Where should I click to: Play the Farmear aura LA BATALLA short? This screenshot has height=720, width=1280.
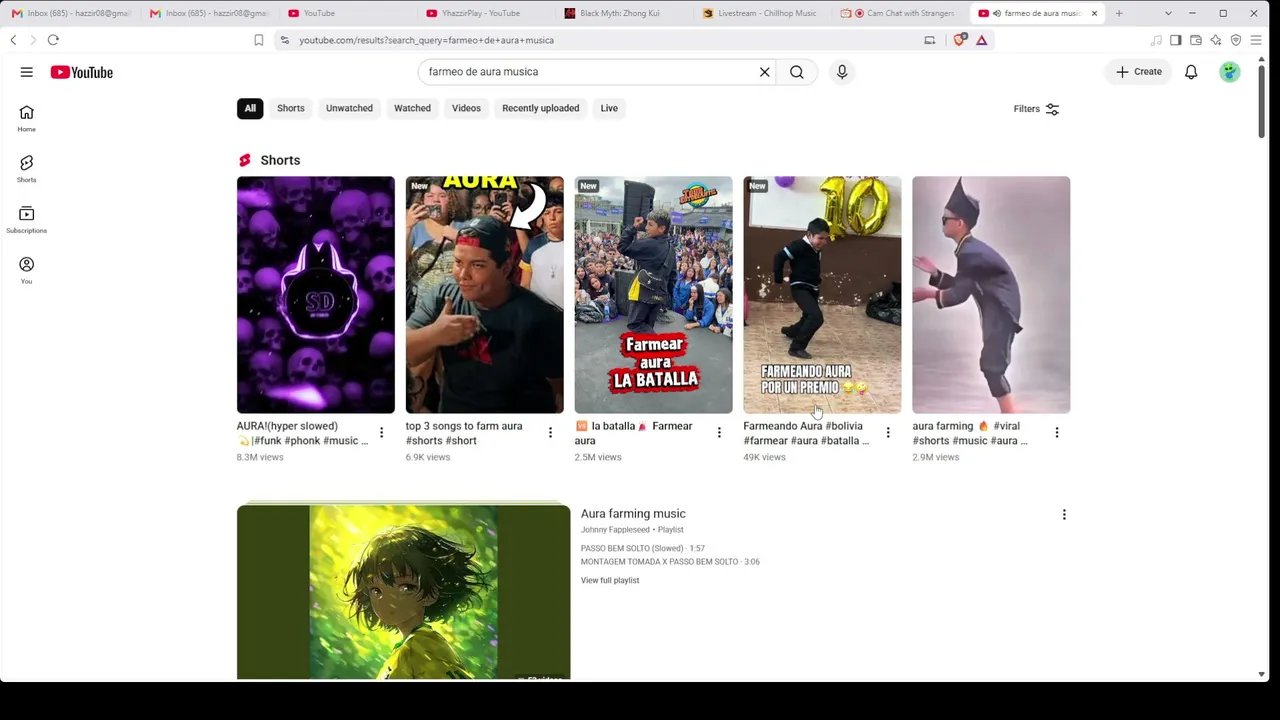654,295
